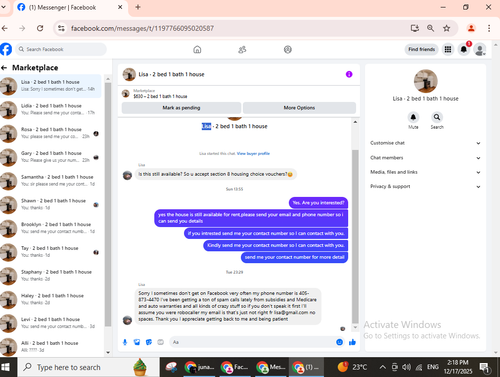
Task: Open Gary 2 bed 1 bath conversation
Action: (x=51, y=157)
